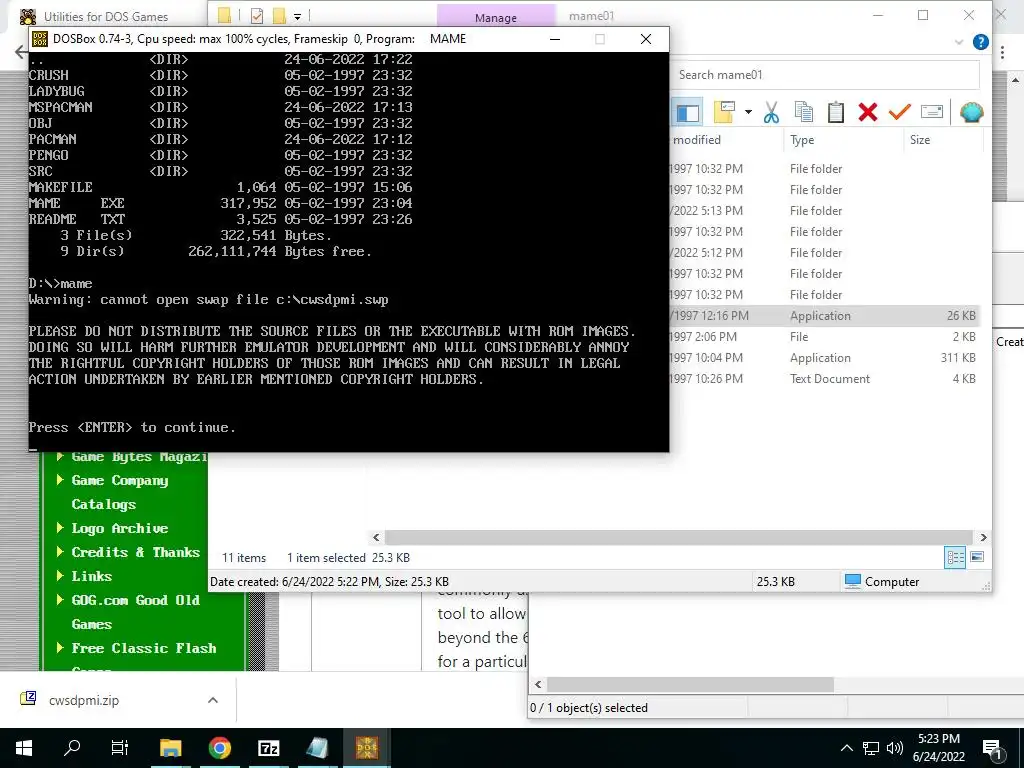This screenshot has height=768, width=1024.
Task: Click the Copy icon in Explorer toolbar
Action: coord(804,112)
